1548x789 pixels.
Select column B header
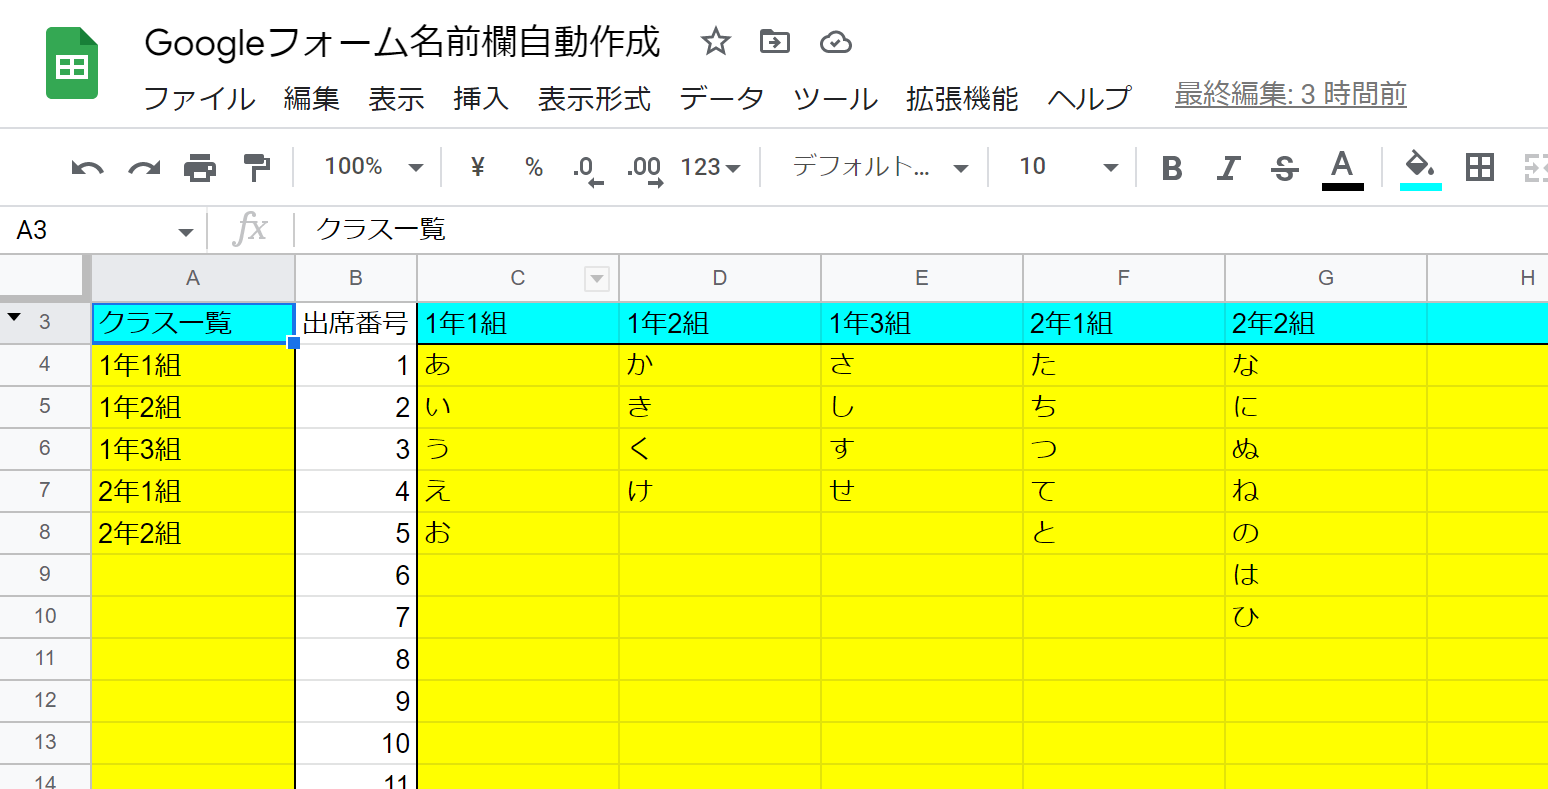point(356,278)
